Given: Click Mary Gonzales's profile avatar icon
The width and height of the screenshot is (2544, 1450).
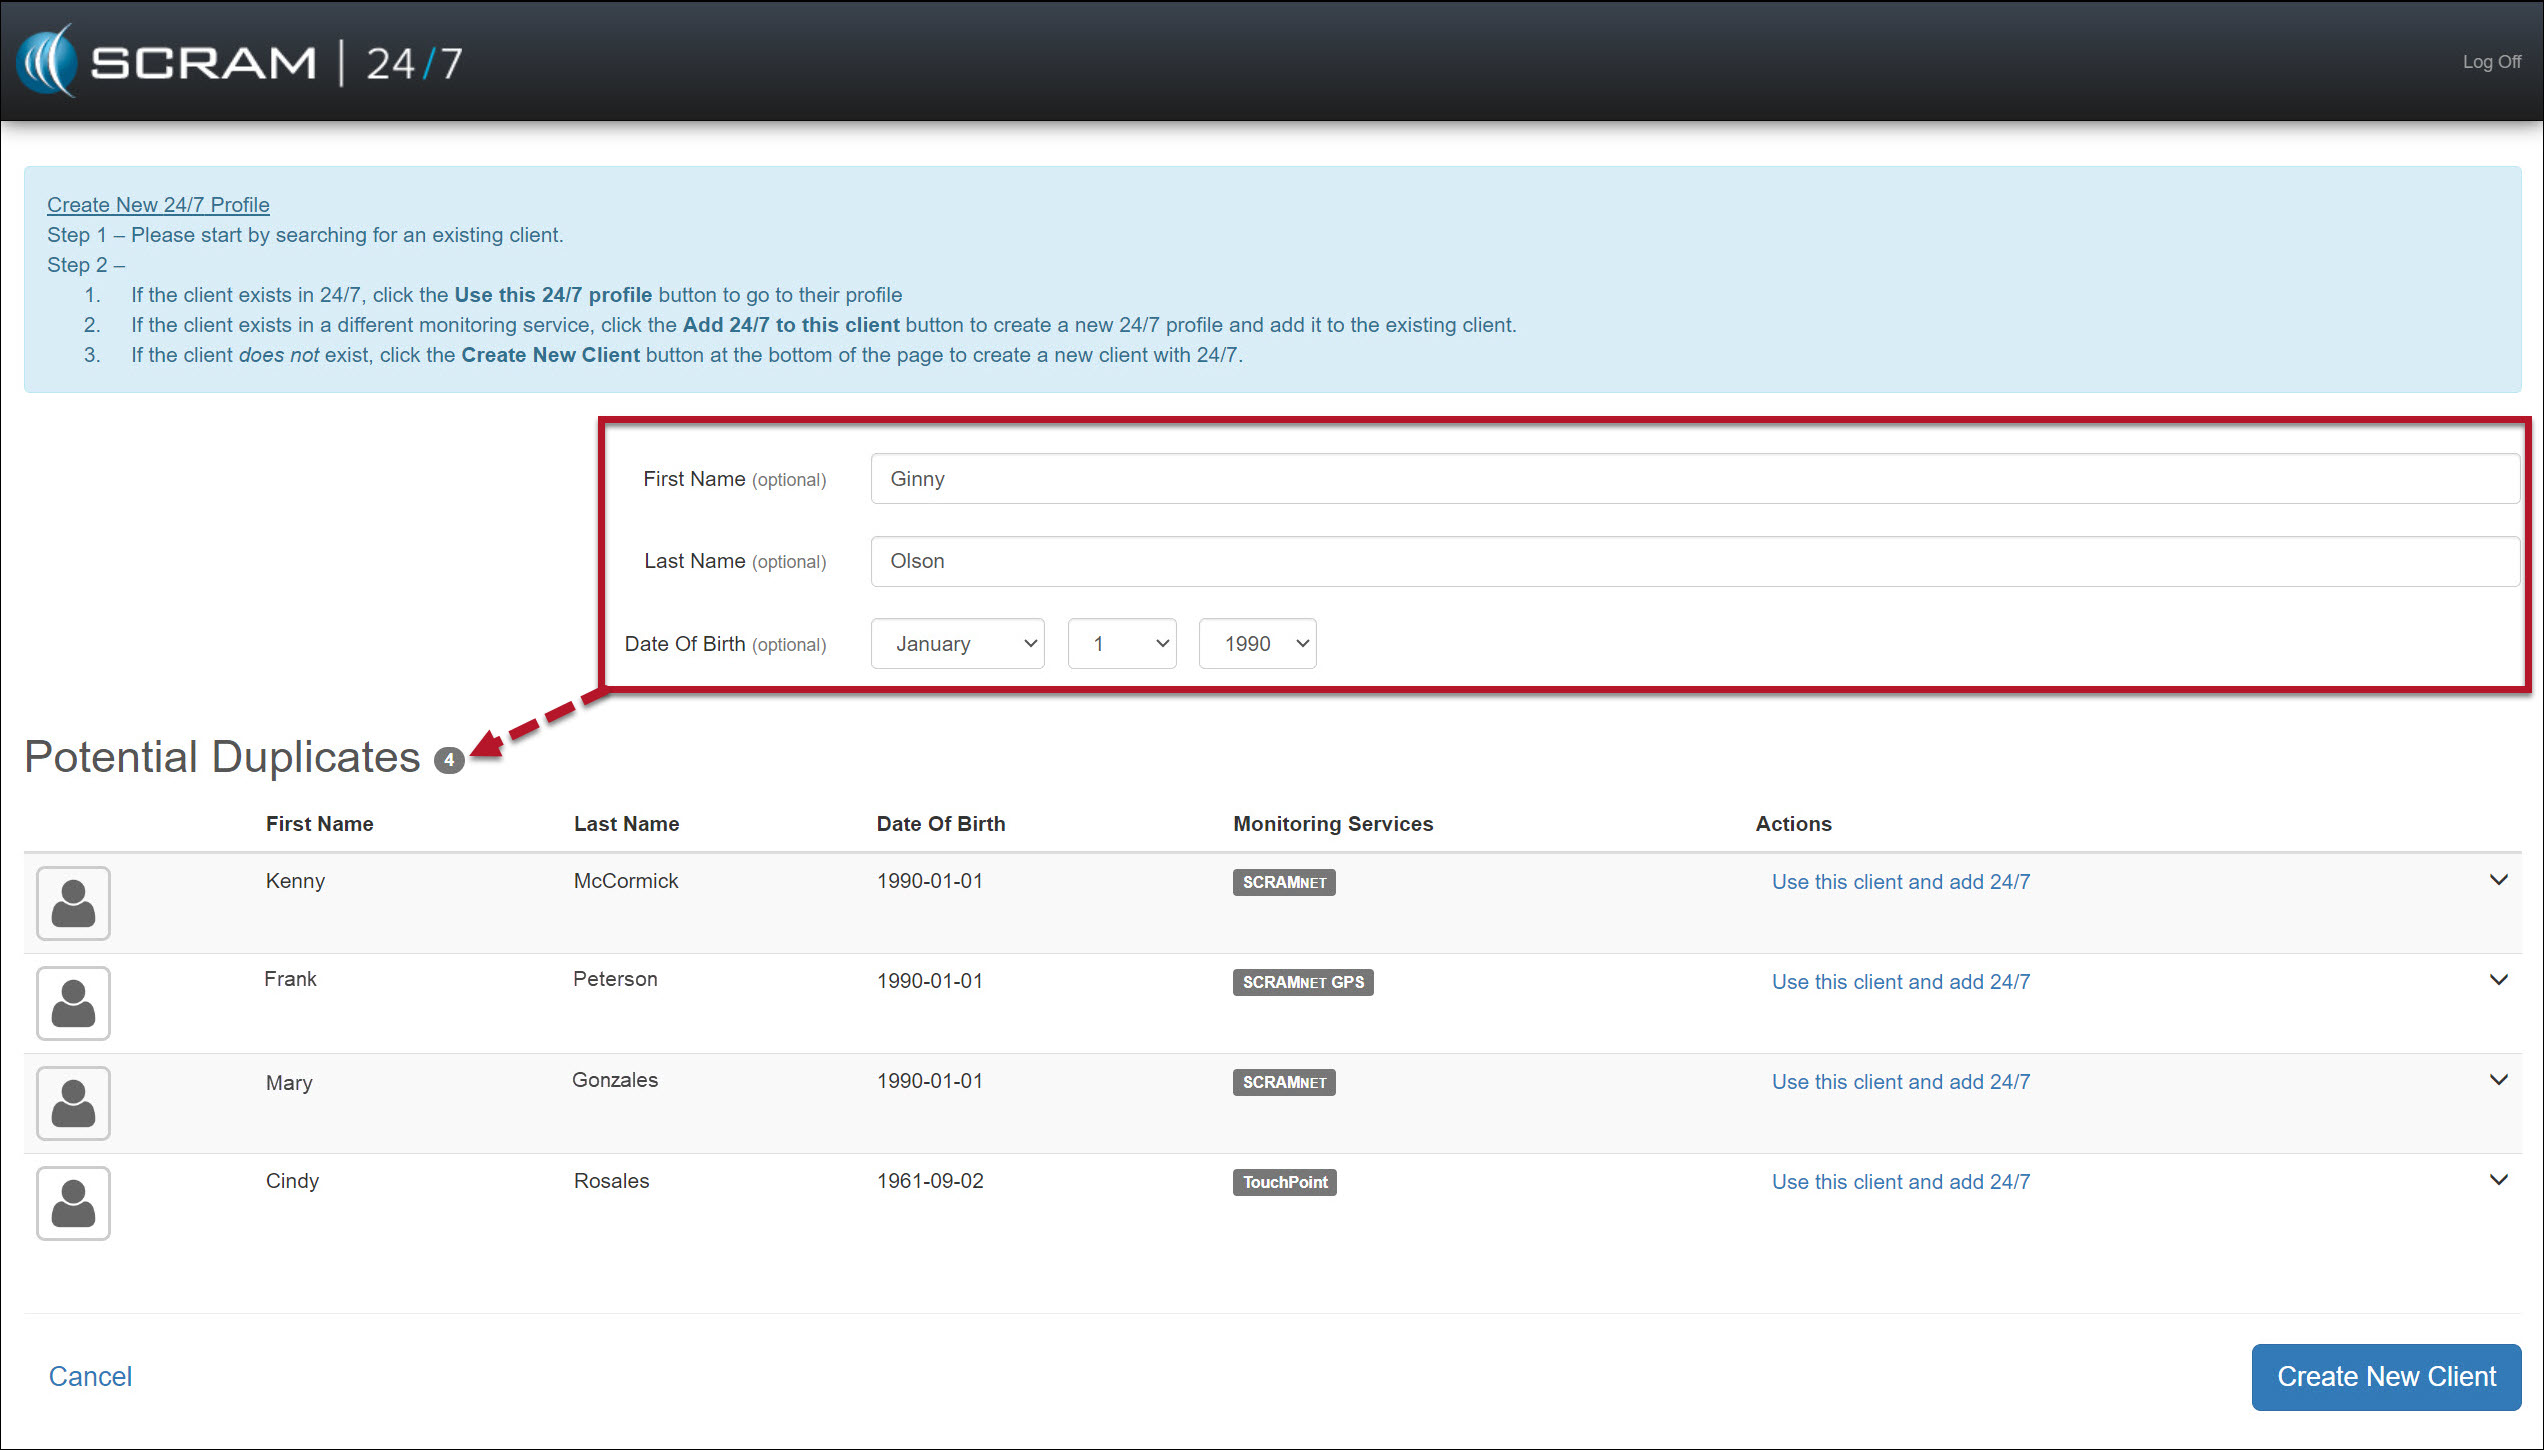Looking at the screenshot, I should 73,1103.
